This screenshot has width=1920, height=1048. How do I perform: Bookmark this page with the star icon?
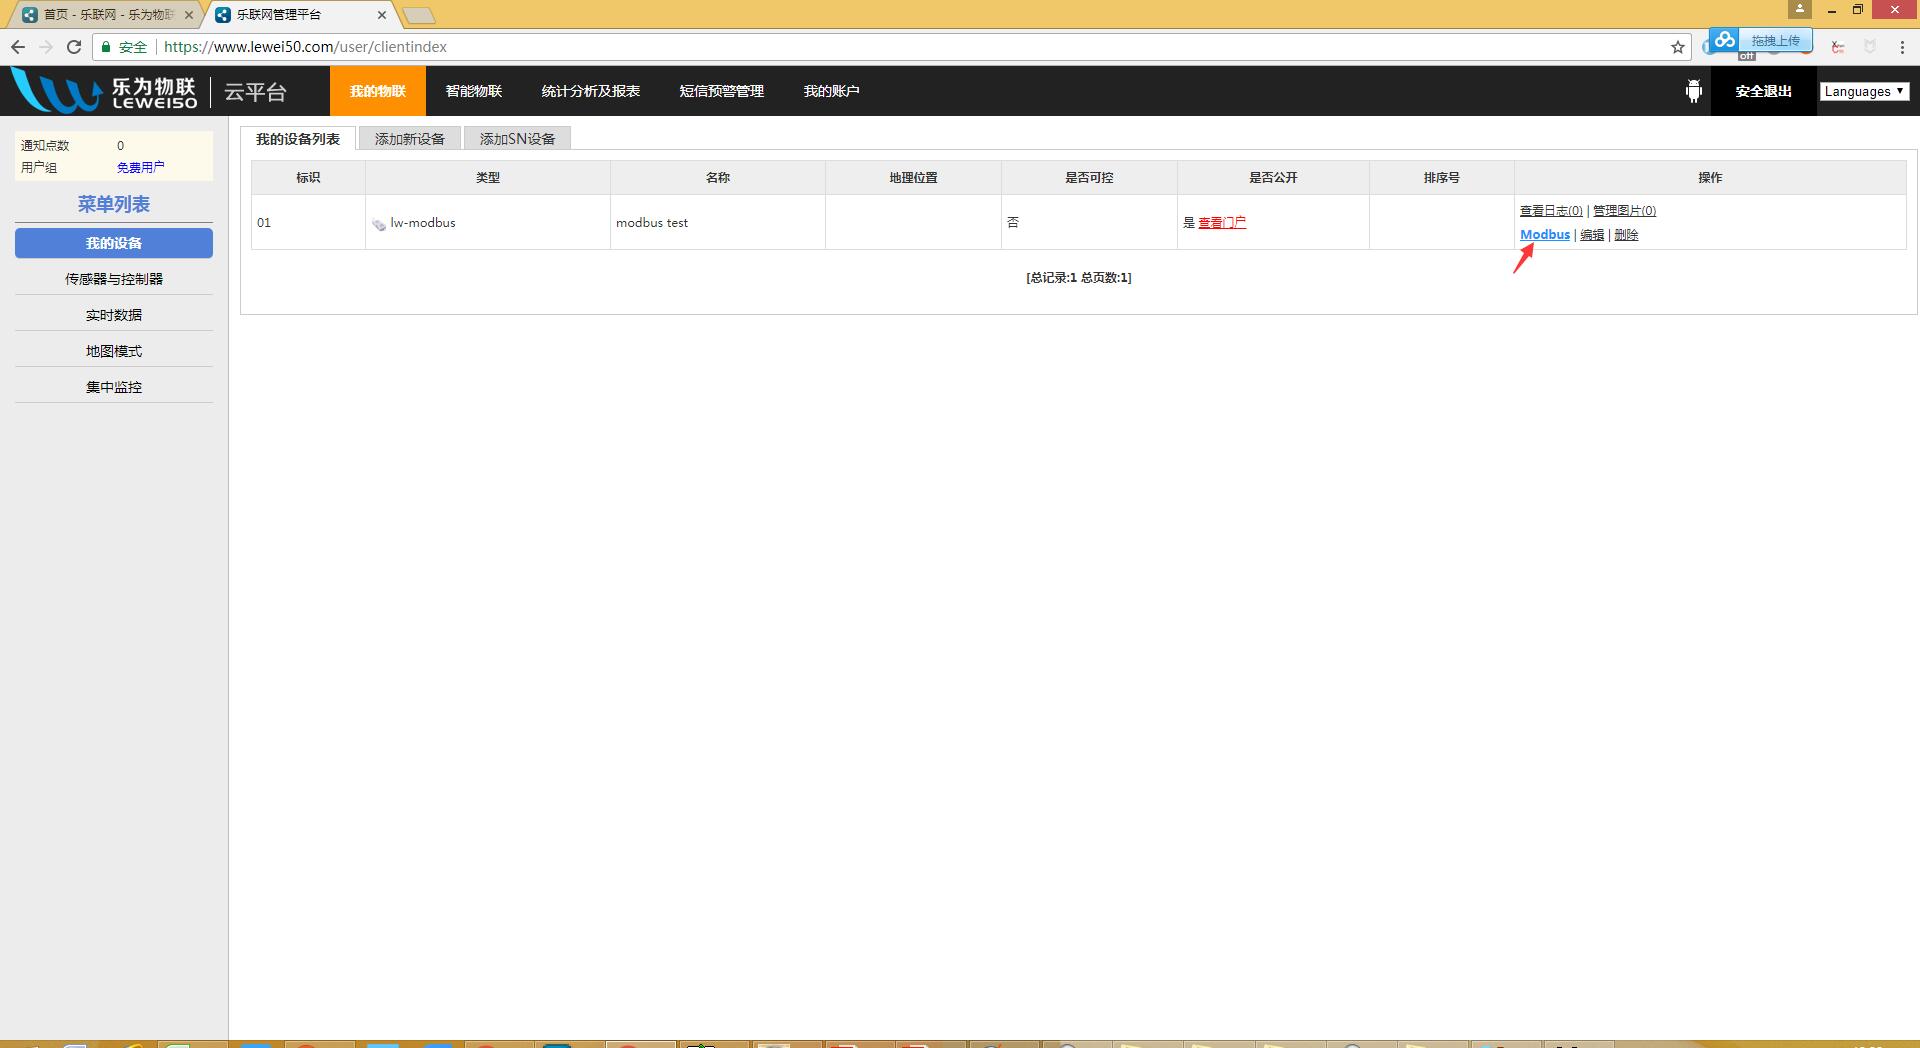(x=1677, y=47)
